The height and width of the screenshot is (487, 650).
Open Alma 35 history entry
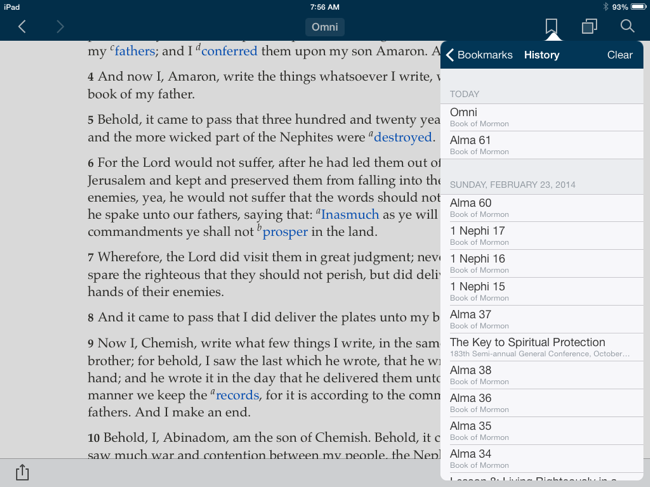click(542, 431)
